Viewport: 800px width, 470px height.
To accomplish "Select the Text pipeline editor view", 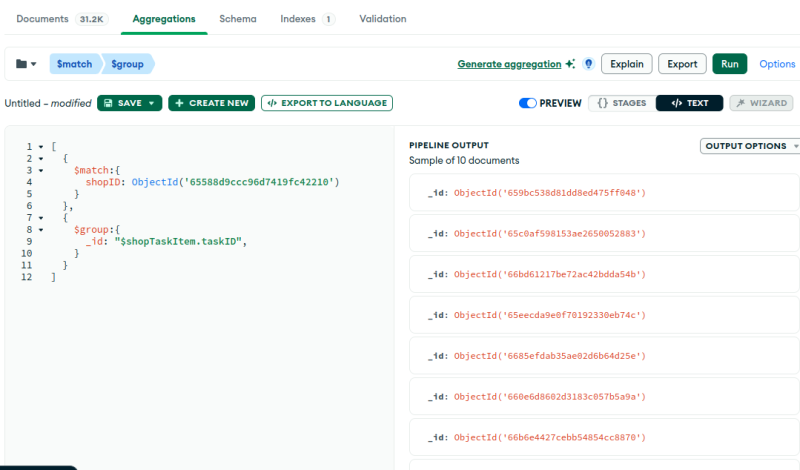I will [689, 103].
